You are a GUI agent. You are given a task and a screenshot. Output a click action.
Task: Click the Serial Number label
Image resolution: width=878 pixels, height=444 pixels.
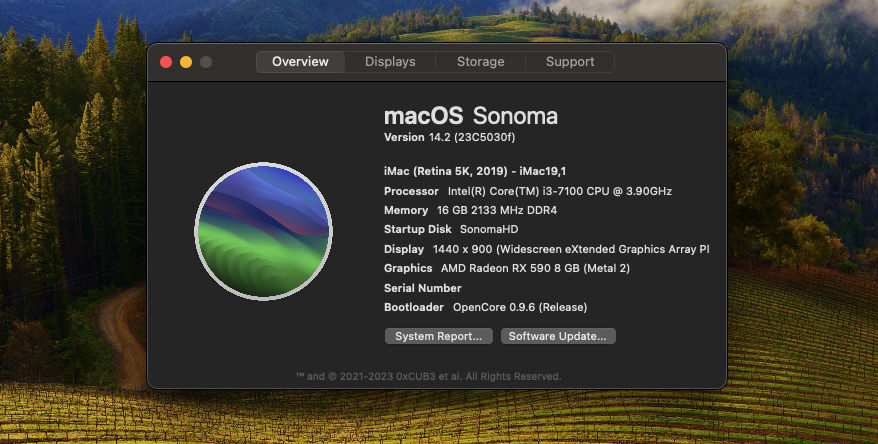[x=422, y=288]
